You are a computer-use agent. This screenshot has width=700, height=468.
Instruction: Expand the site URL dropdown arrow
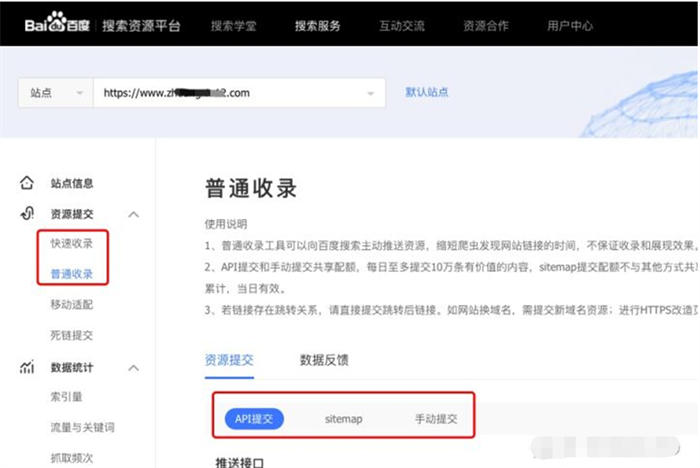(x=372, y=92)
